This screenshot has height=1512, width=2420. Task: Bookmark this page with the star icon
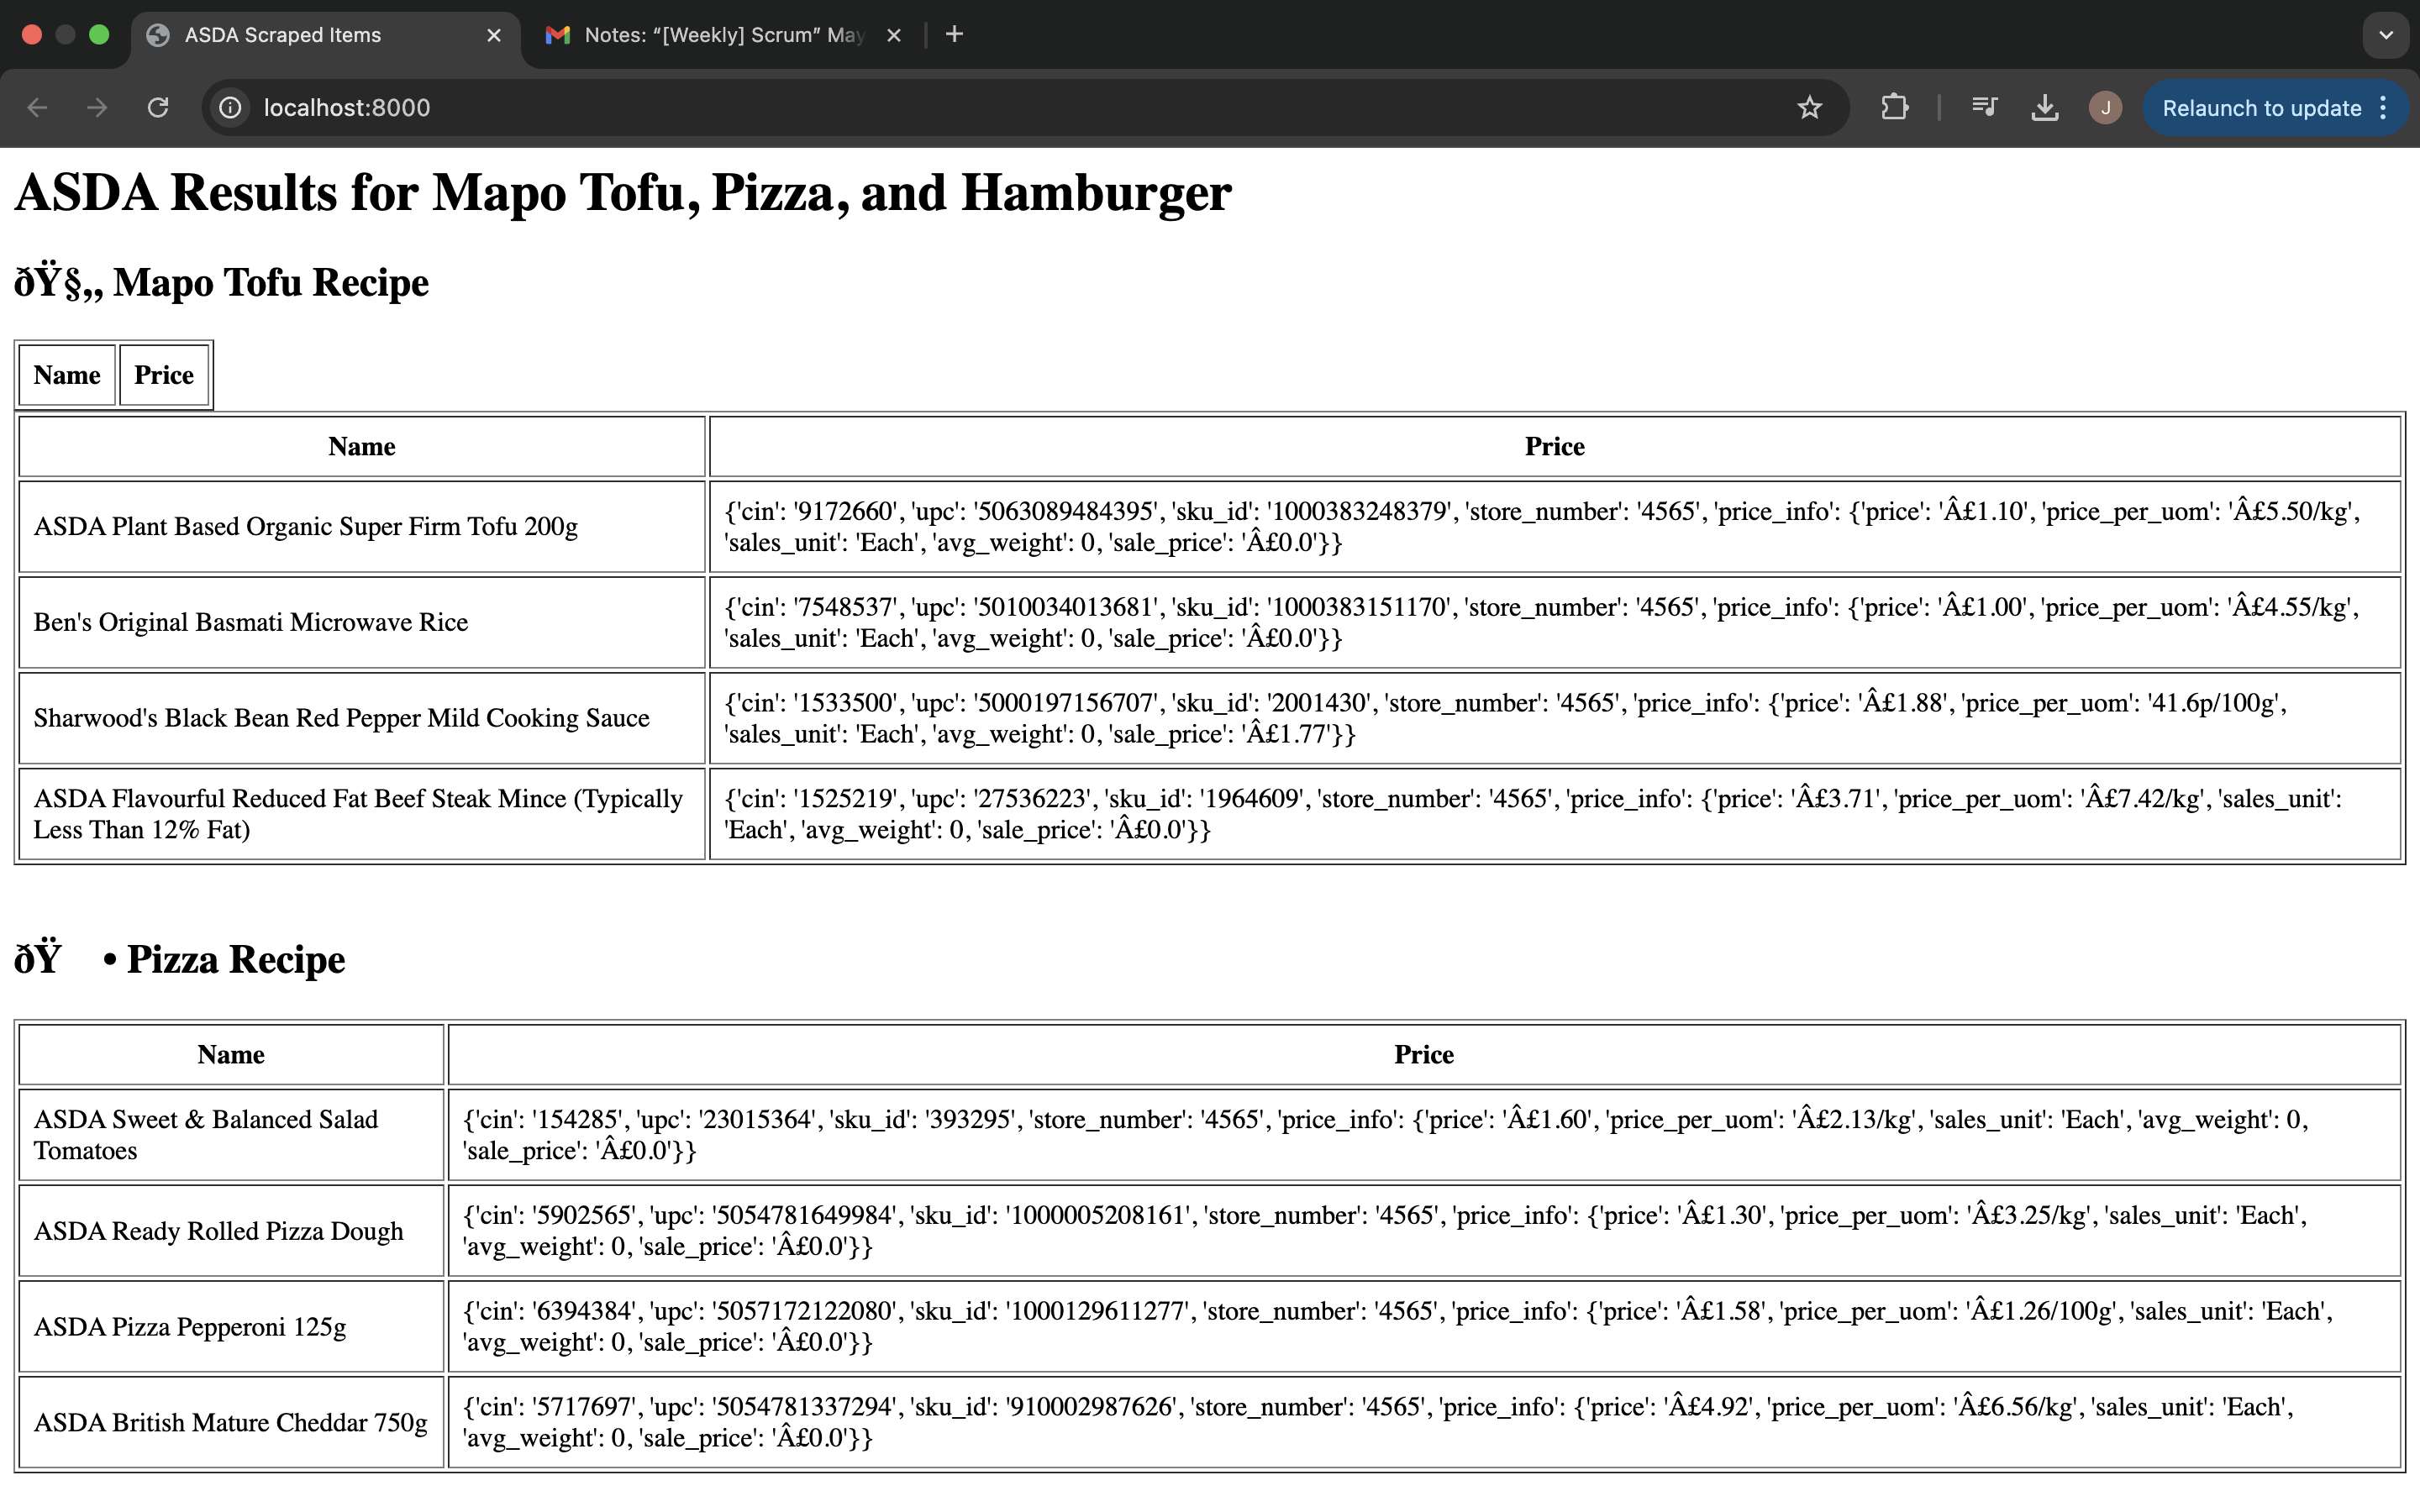1809,108
